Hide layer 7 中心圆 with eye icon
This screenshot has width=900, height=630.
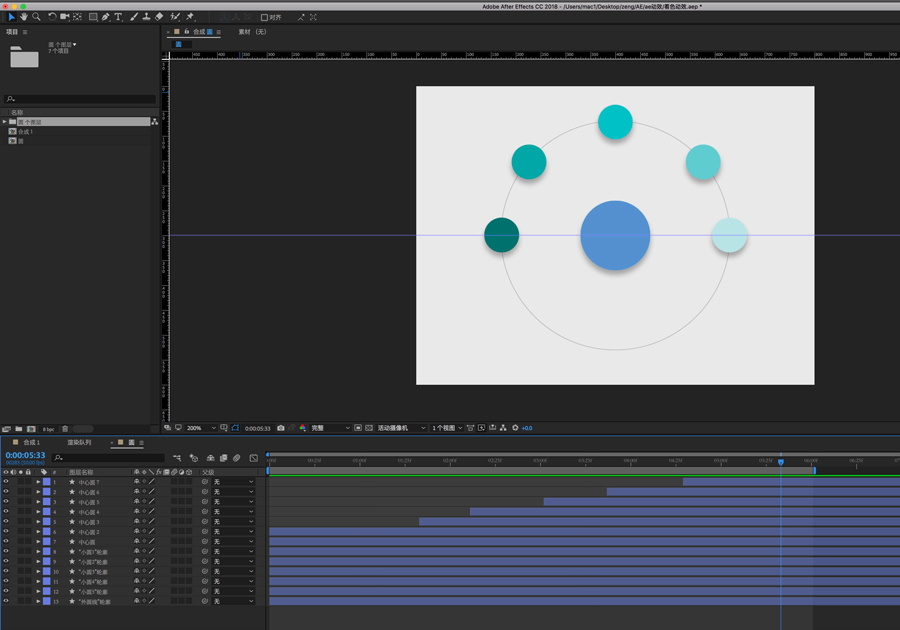click(6, 542)
